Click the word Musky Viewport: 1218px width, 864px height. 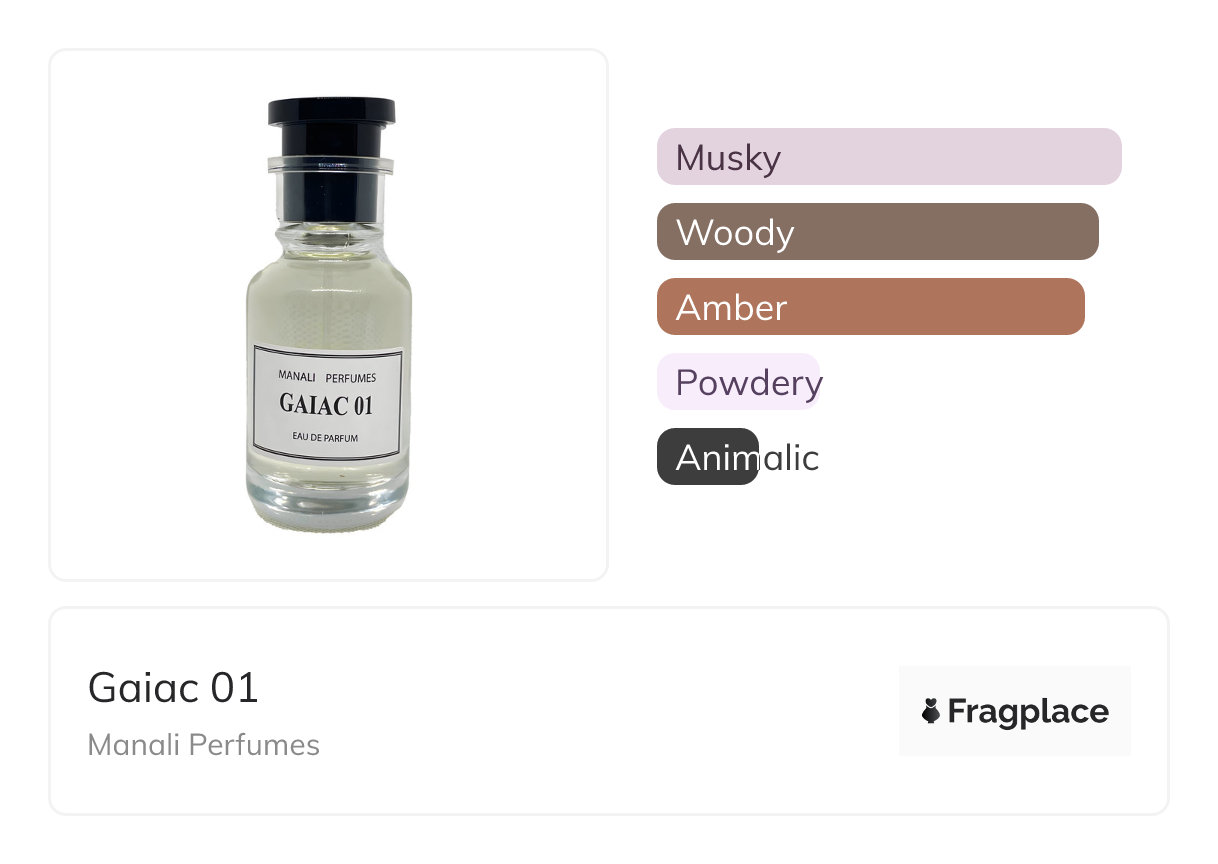pos(728,158)
